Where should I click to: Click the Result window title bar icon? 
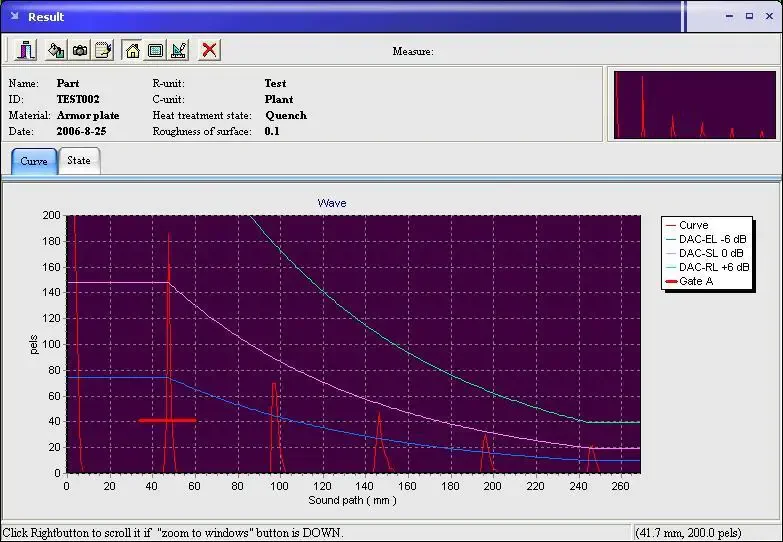14,16
